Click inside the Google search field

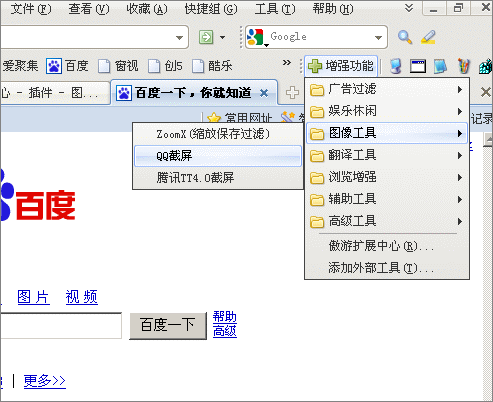(x=320, y=37)
